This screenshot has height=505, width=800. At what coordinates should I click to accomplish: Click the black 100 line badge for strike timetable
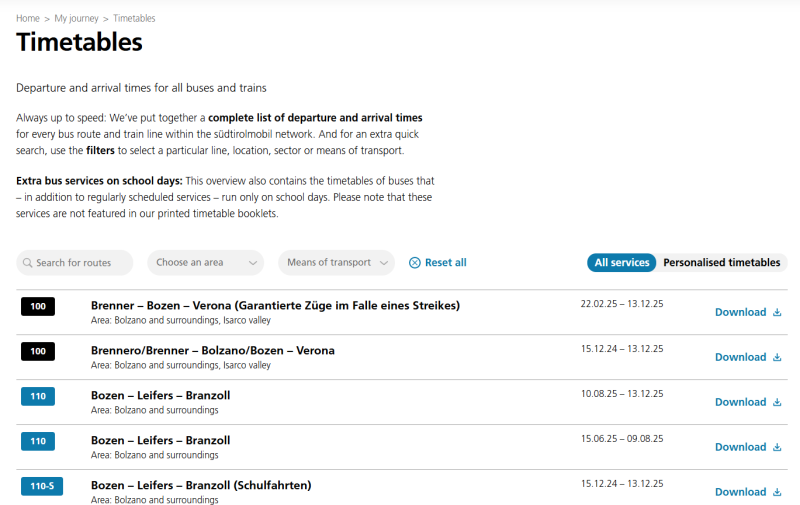38,307
